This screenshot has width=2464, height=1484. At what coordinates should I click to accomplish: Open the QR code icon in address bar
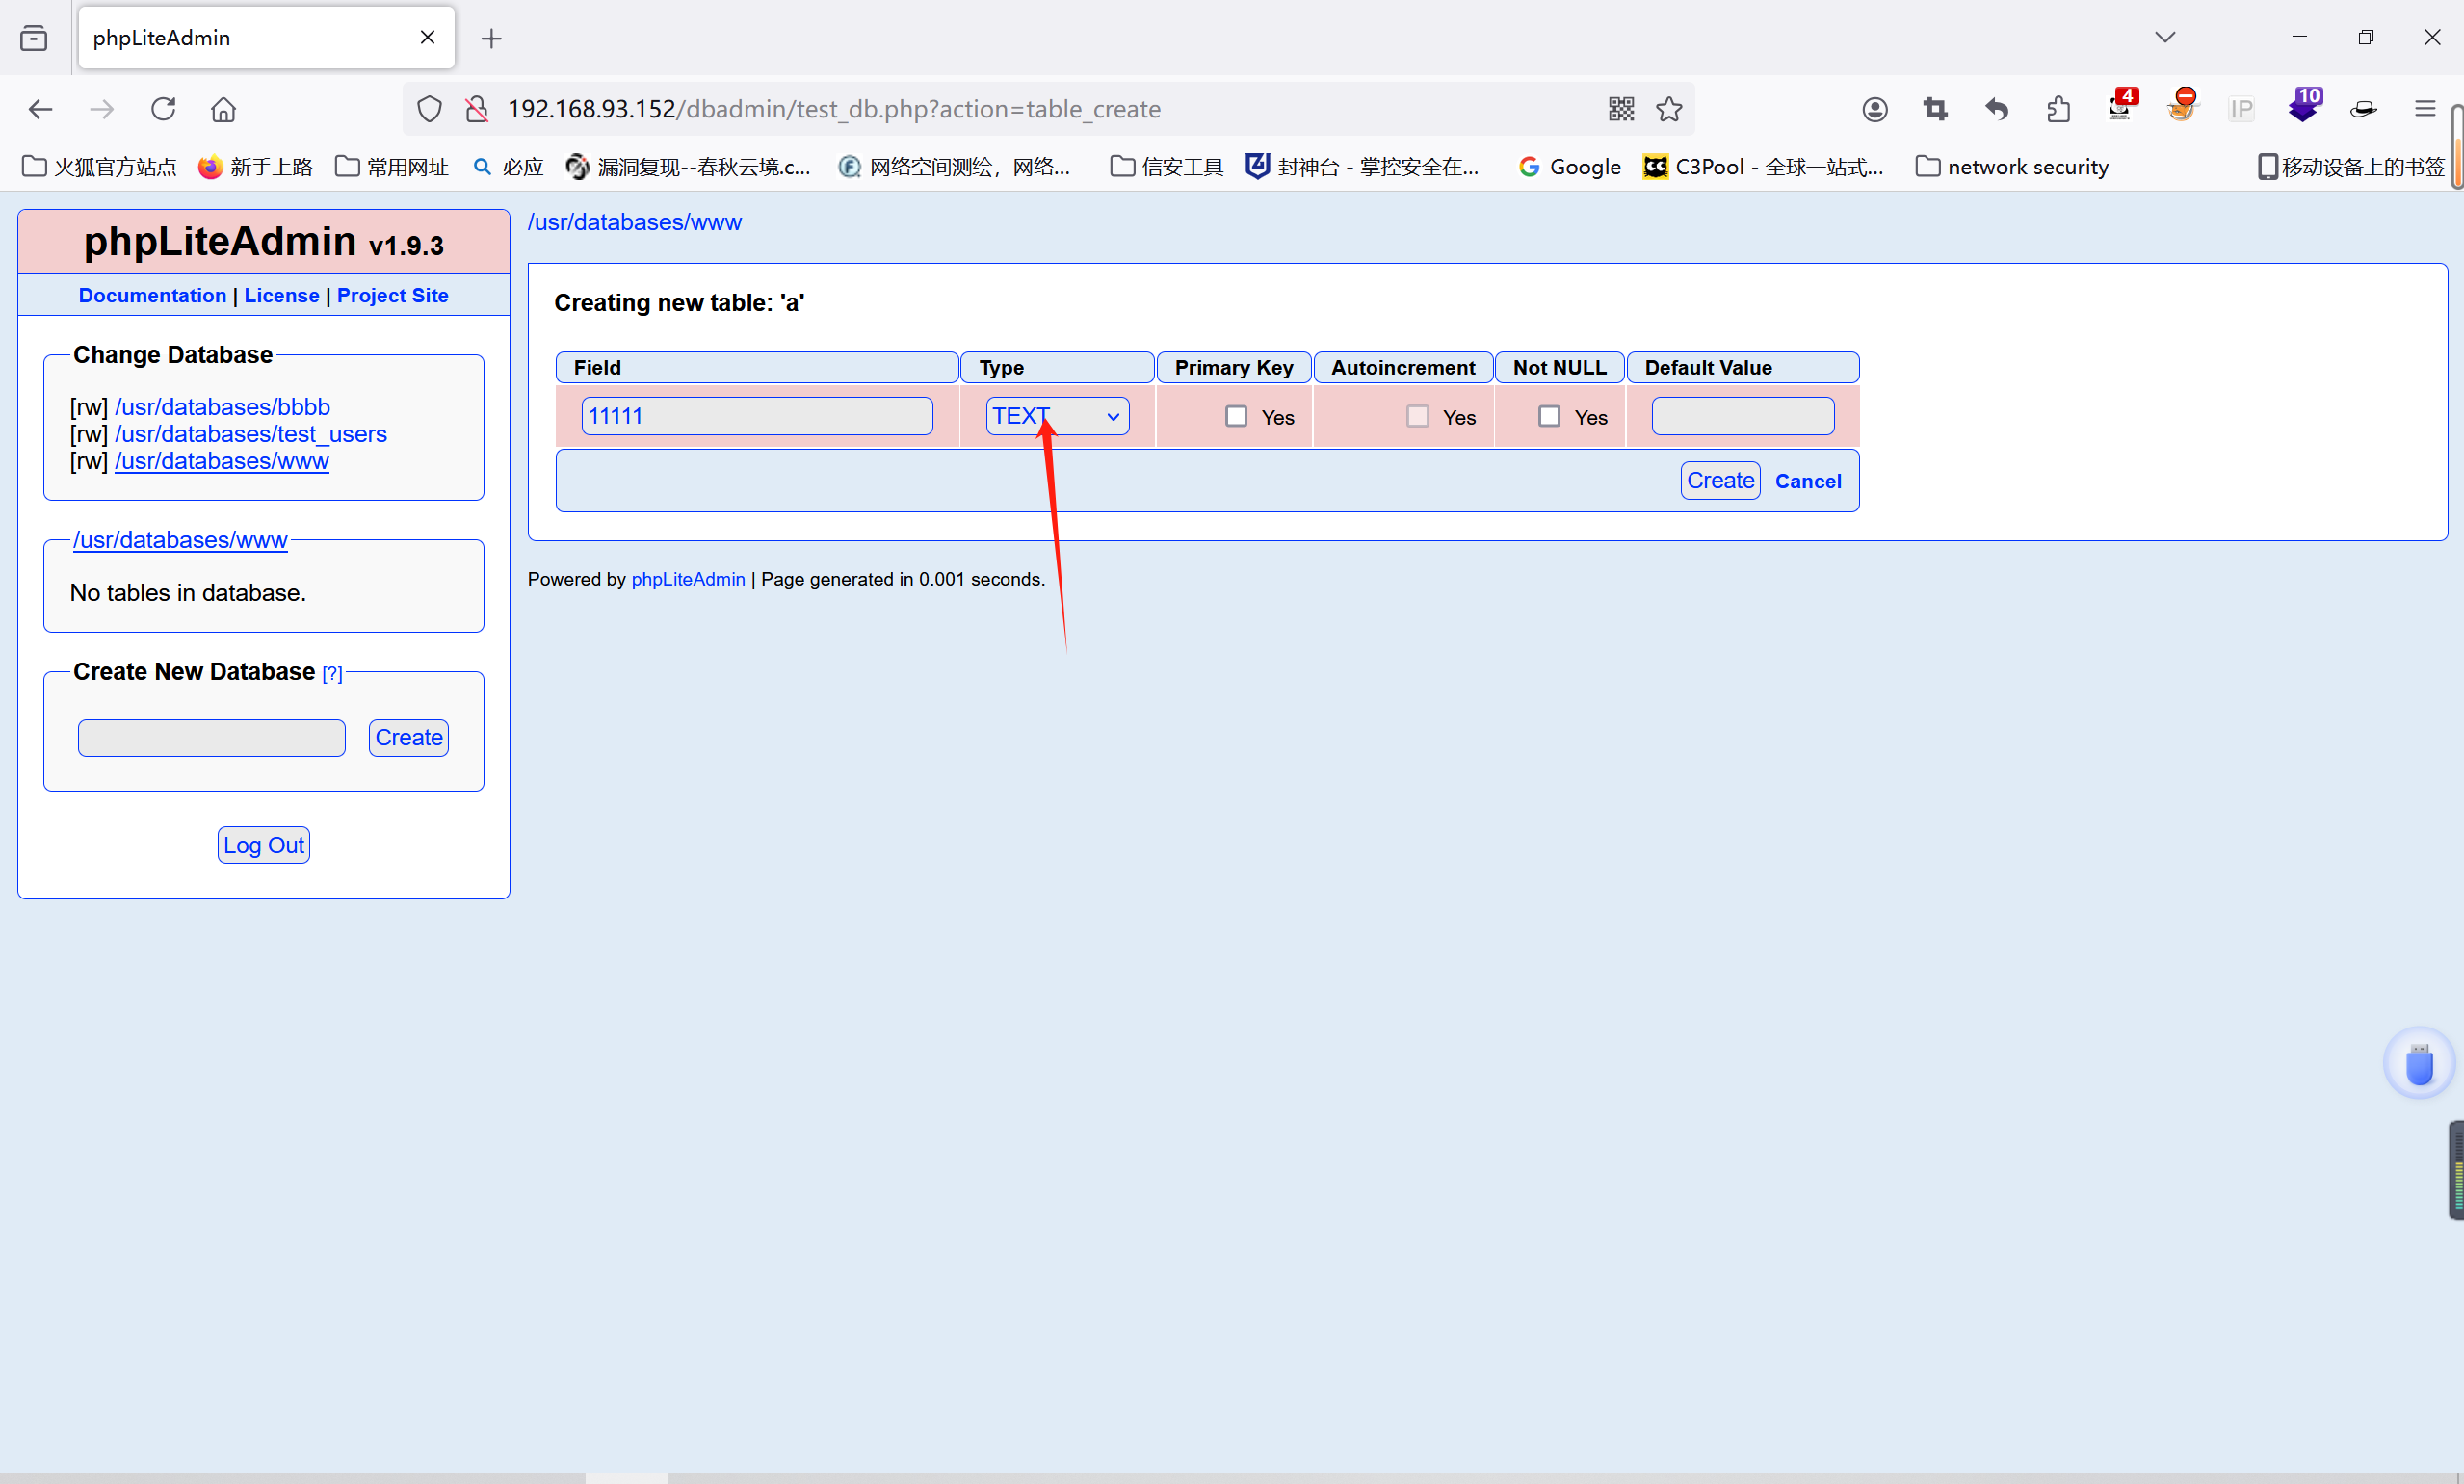pyautogui.click(x=1621, y=109)
